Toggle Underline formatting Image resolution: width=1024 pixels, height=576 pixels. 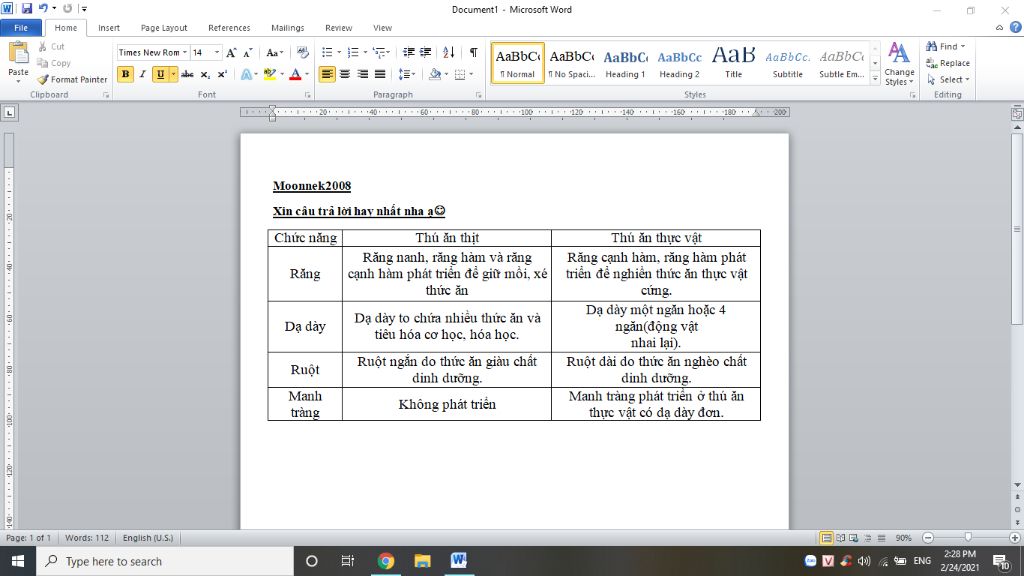(160, 74)
